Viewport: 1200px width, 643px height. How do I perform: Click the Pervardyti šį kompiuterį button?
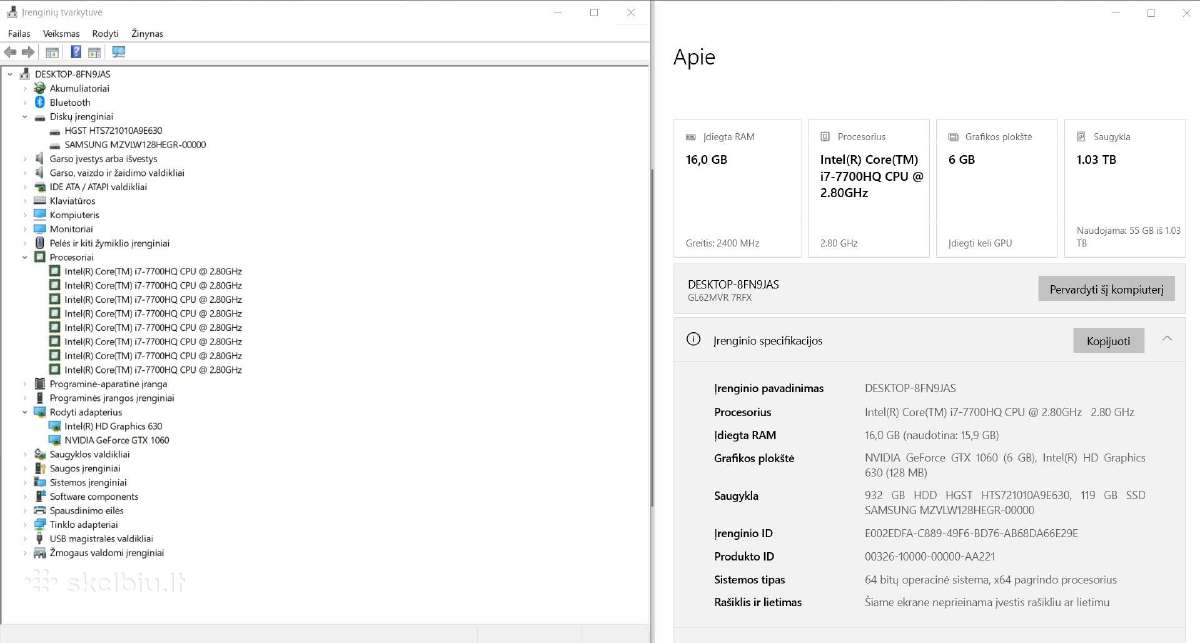tap(1104, 289)
